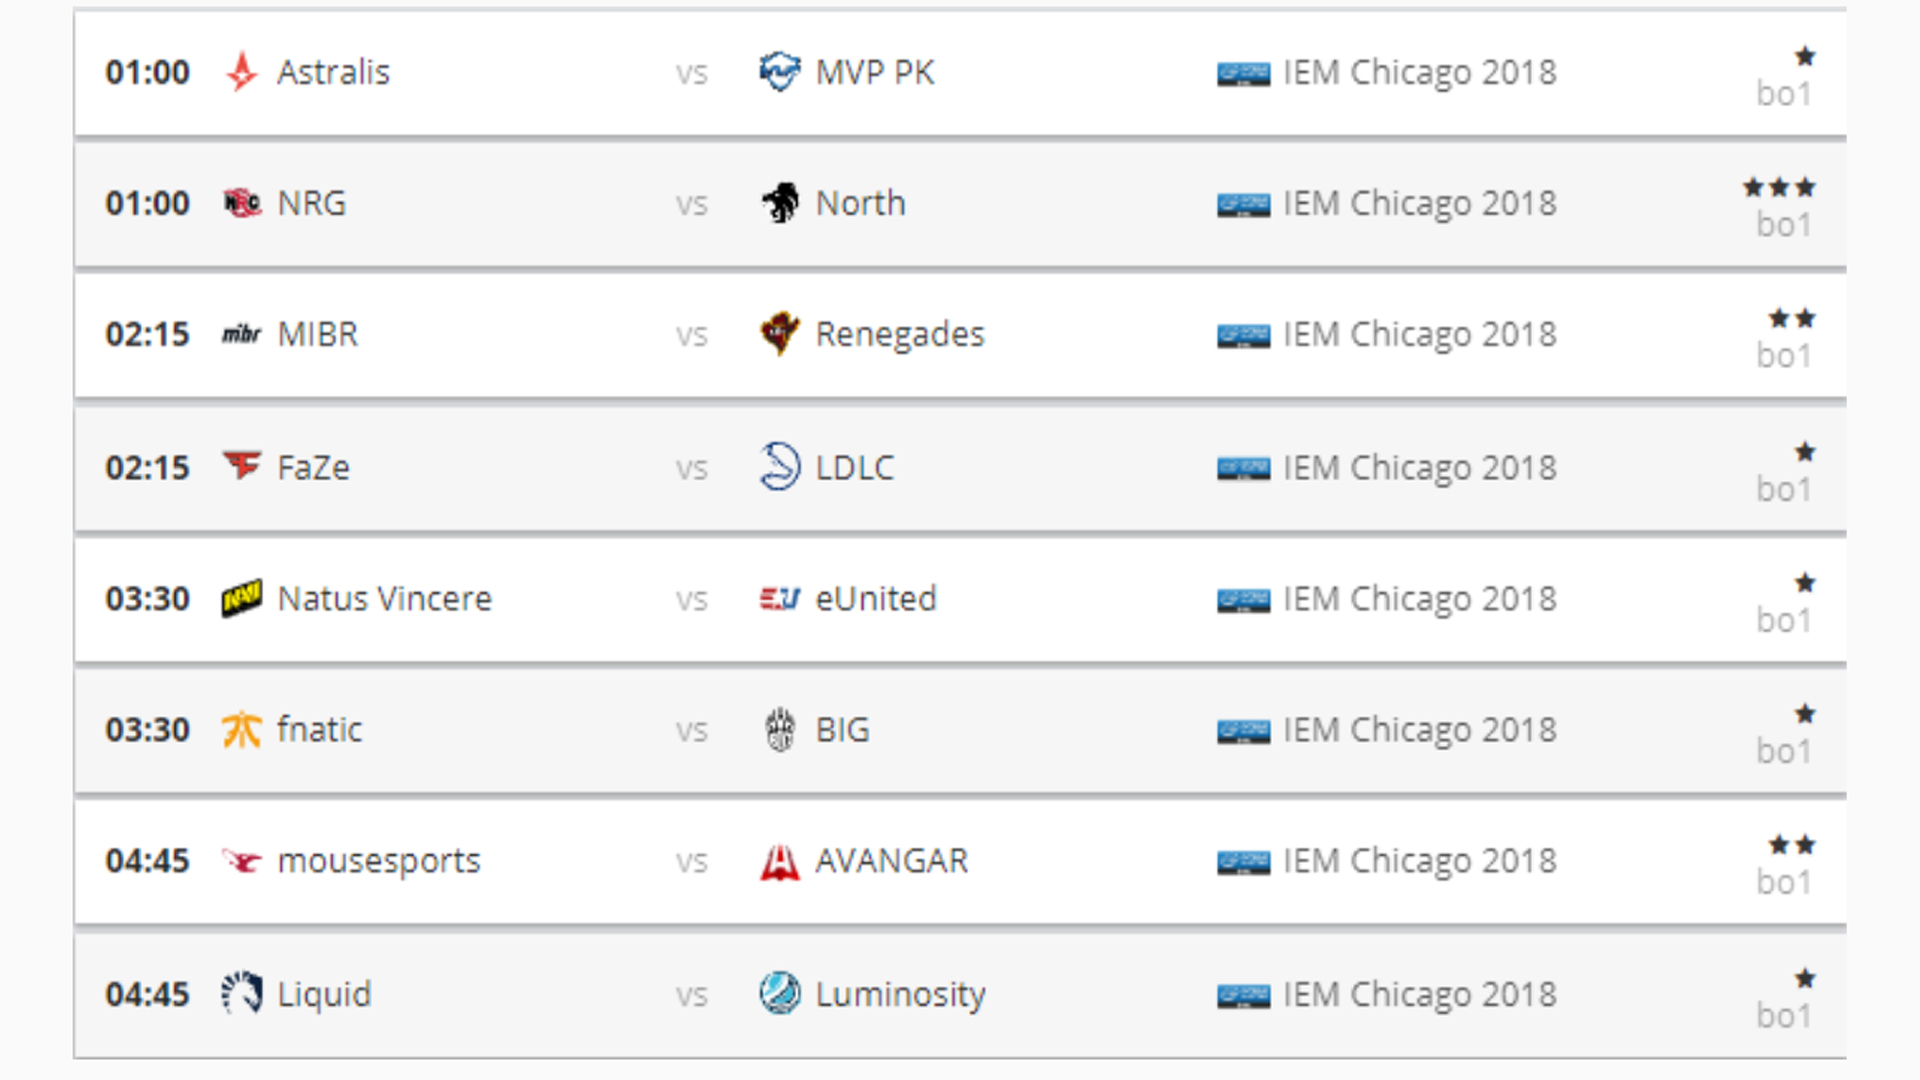Click the MIBR team name
1920x1080 pixels.
318,334
